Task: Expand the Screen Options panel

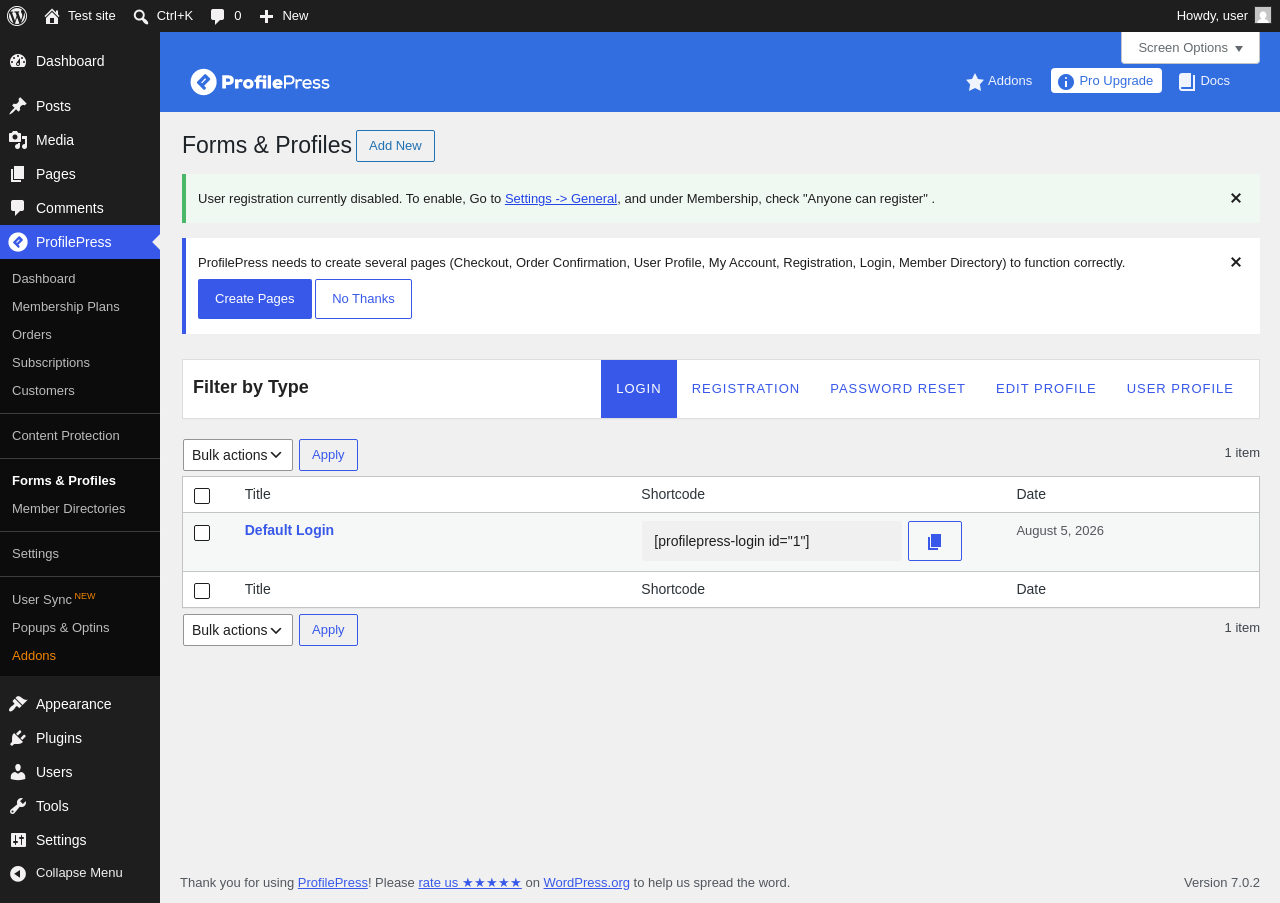Action: click(x=1190, y=47)
